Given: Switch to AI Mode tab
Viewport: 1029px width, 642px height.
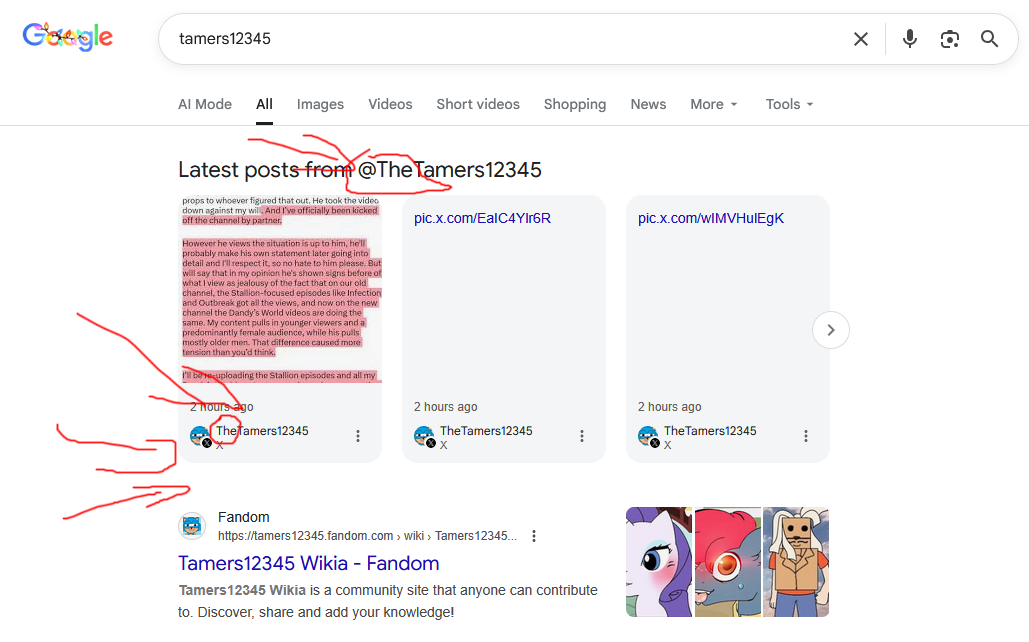Looking at the screenshot, I should [x=205, y=104].
